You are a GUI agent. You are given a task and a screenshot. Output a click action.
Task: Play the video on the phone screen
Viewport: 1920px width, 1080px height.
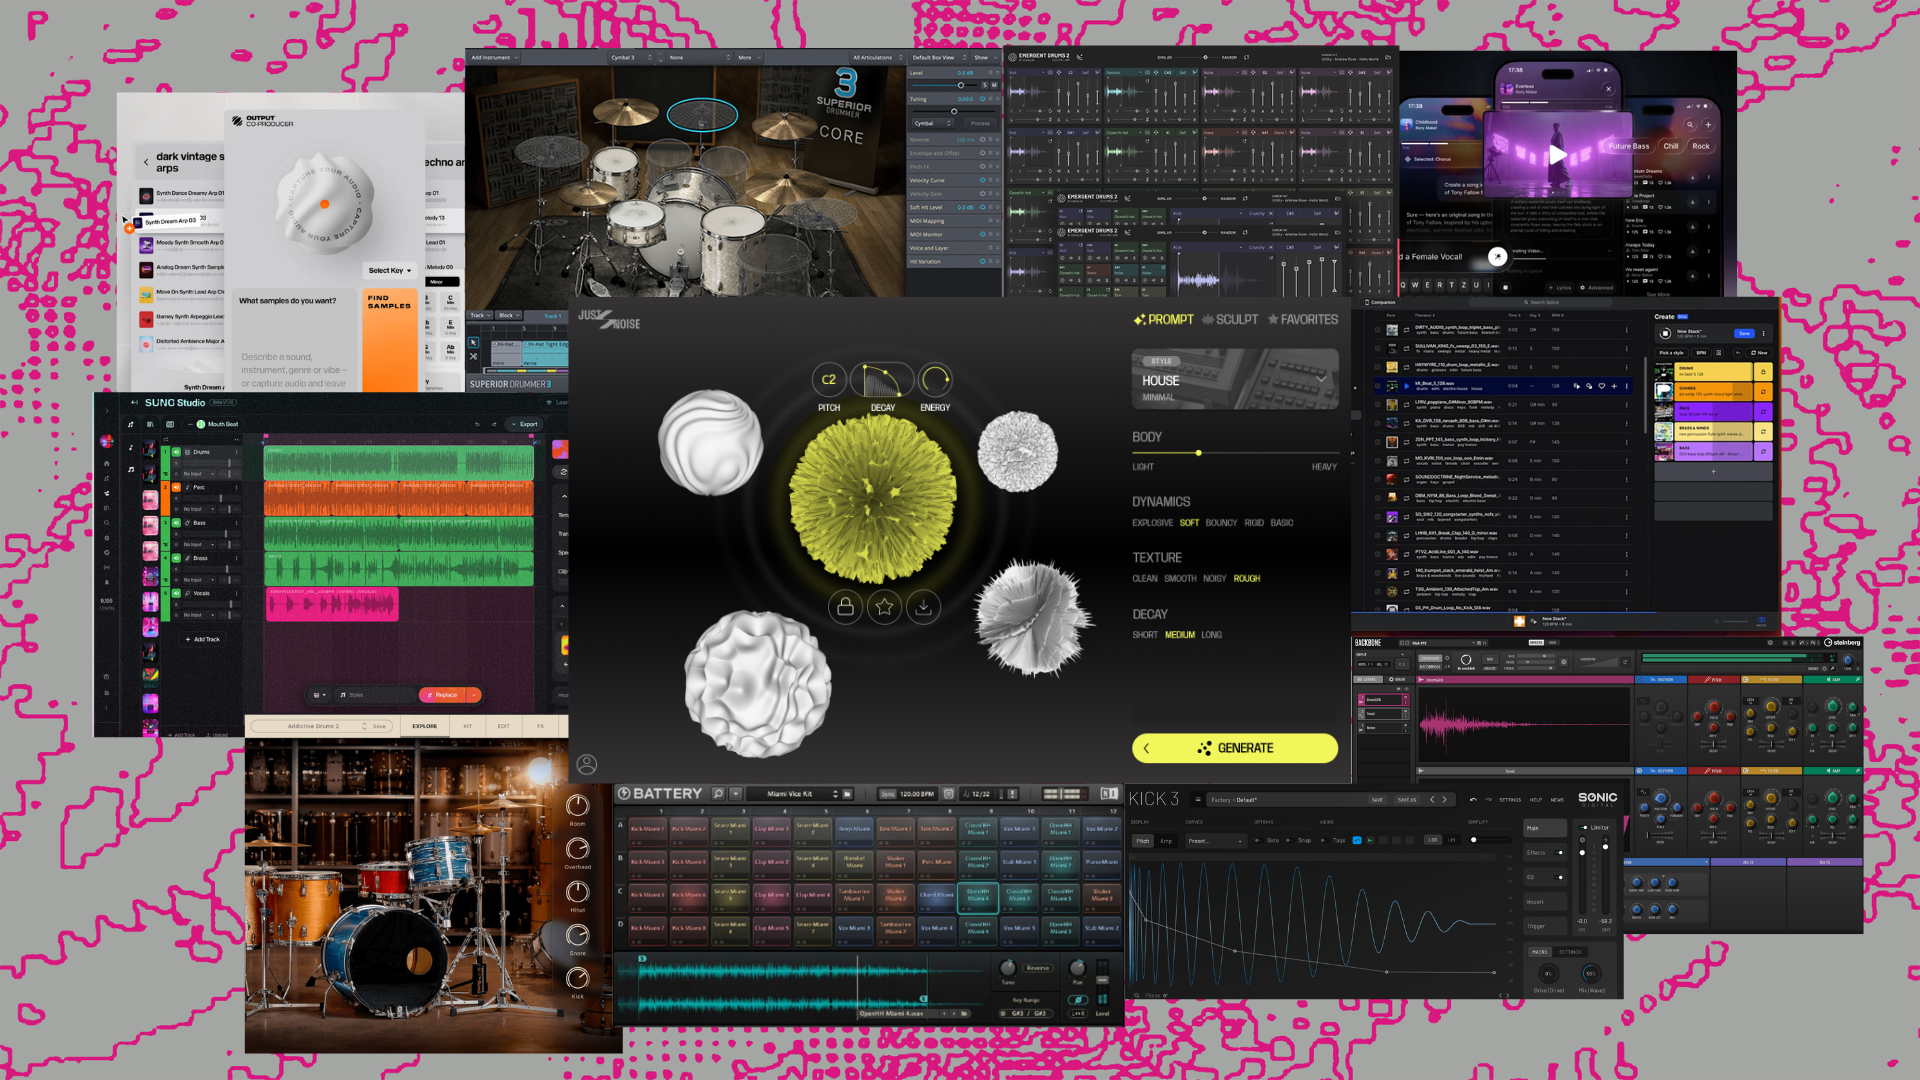click(1558, 154)
